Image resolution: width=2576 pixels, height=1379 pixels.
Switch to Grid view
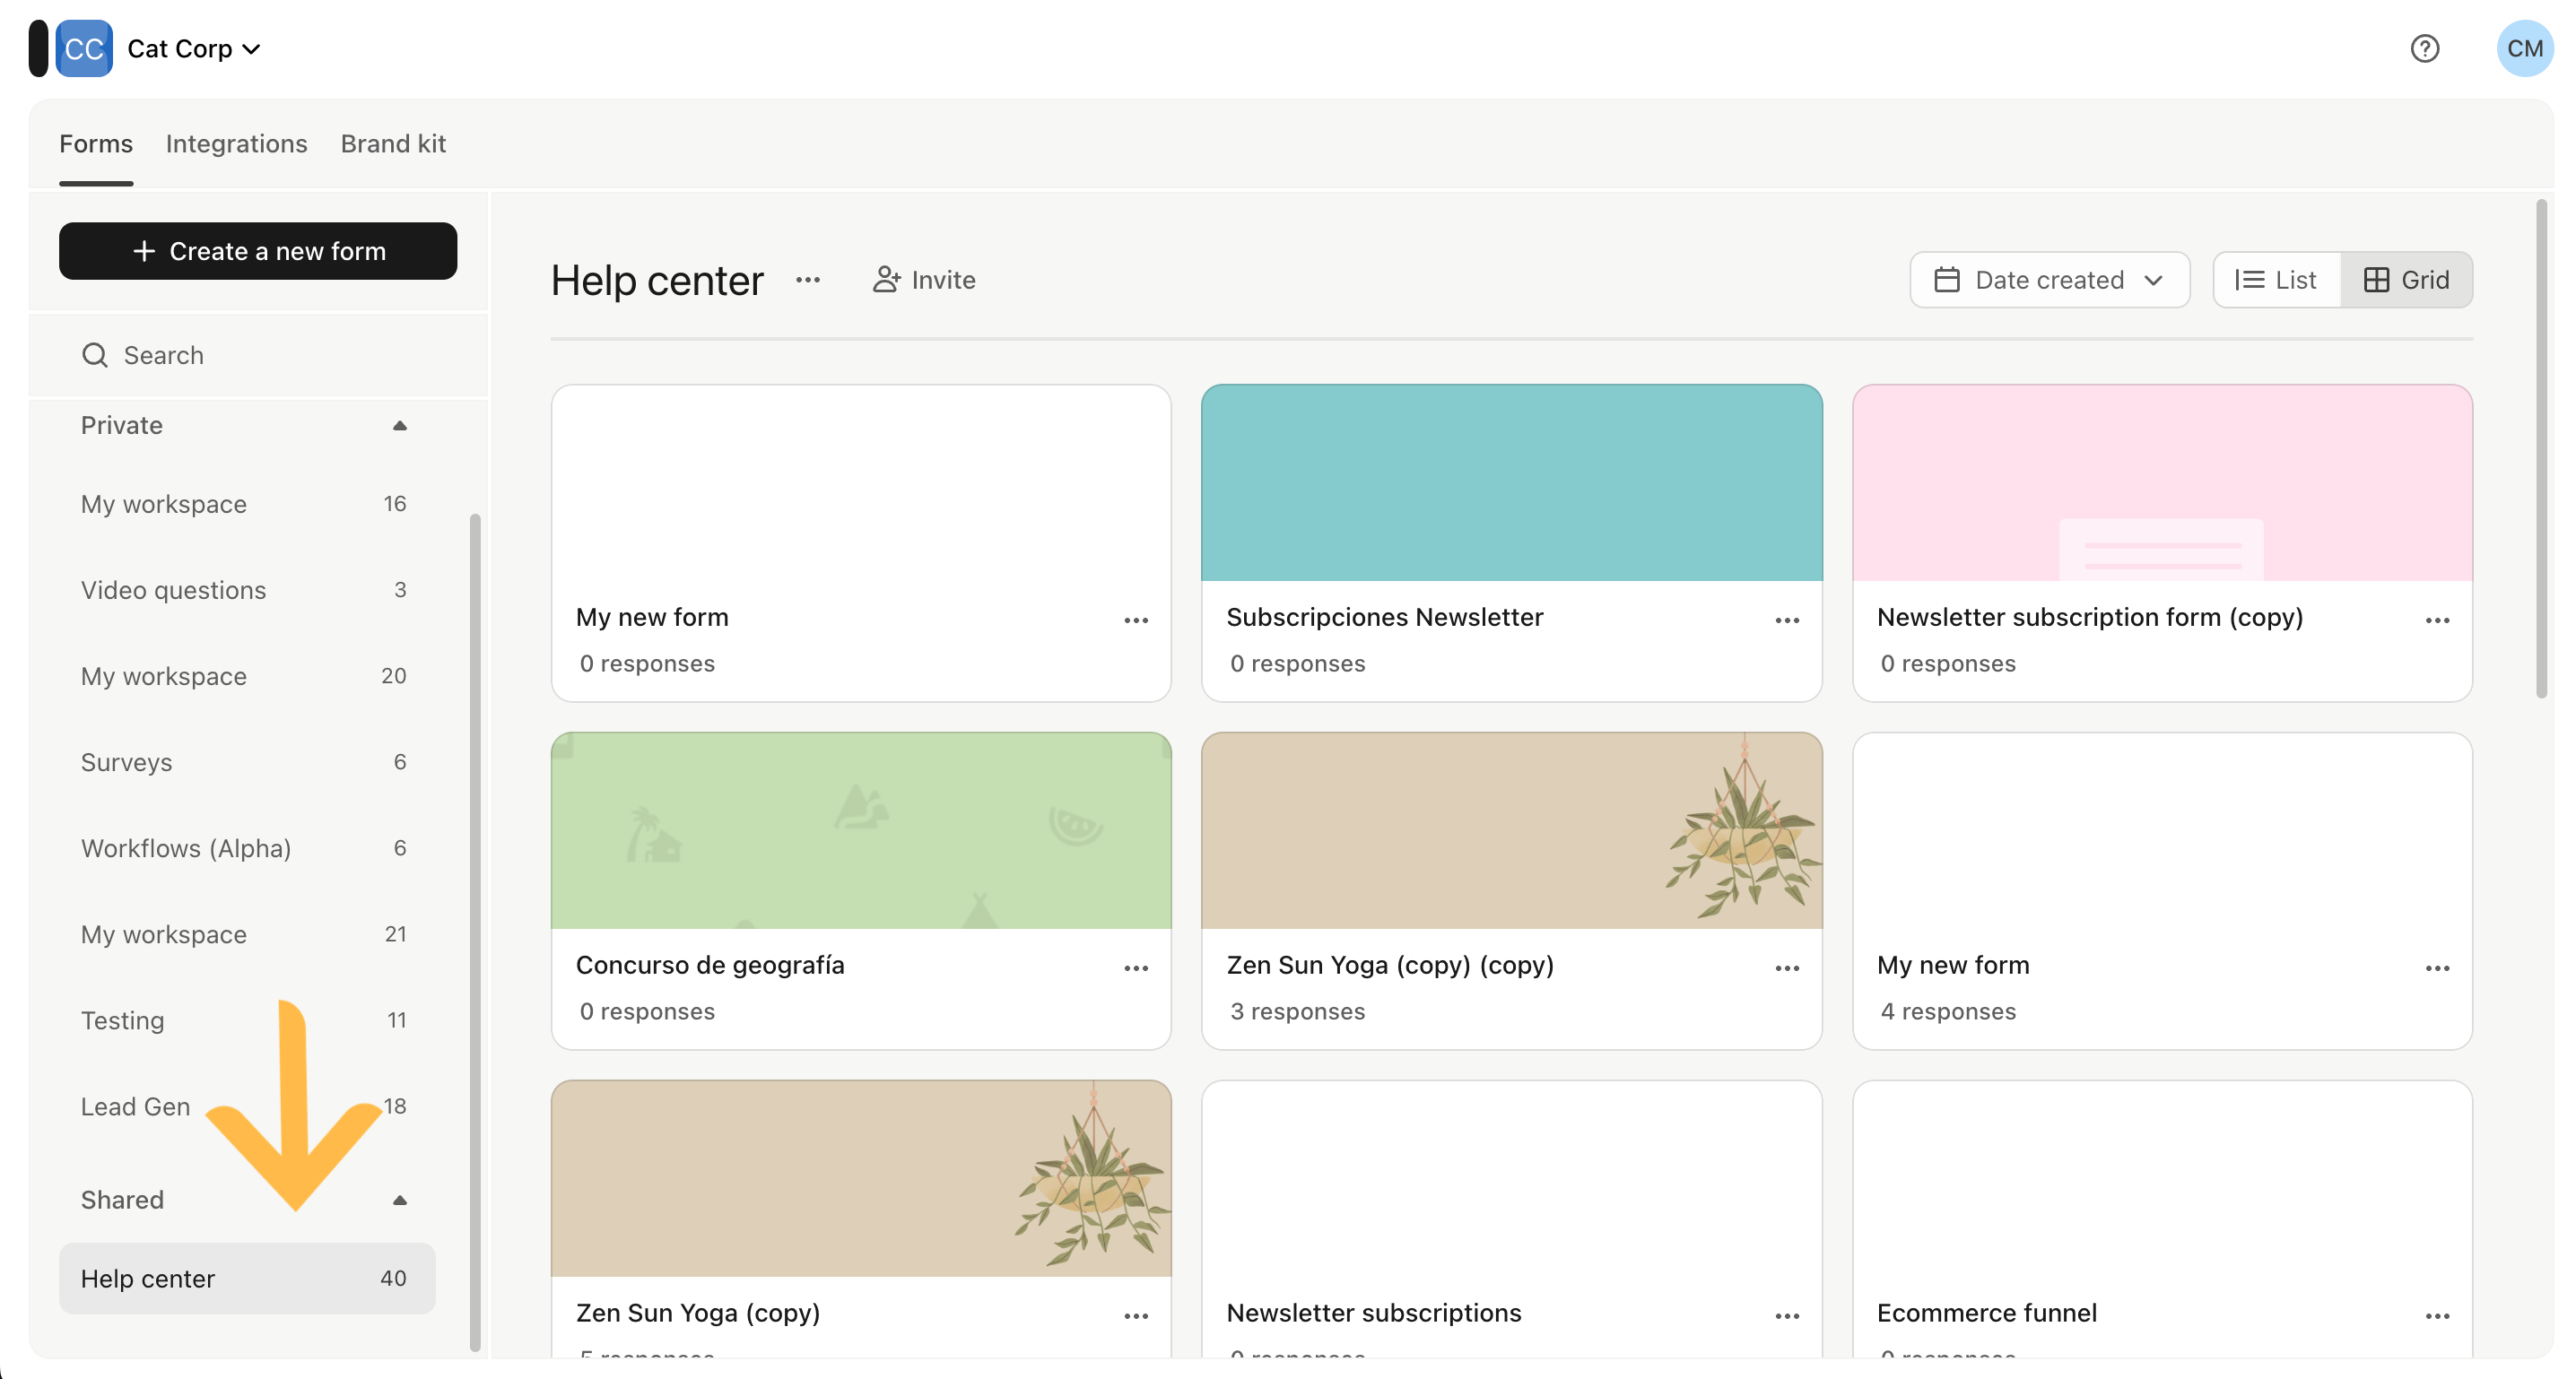[2406, 280]
